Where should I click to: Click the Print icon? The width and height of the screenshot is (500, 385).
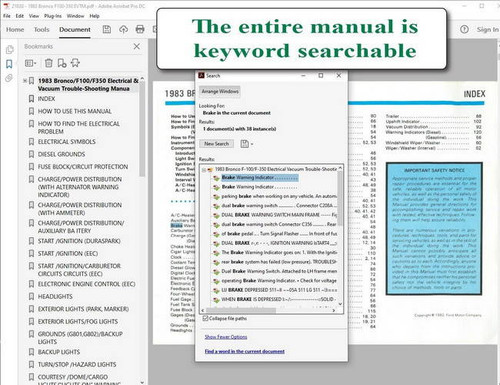[140, 29]
